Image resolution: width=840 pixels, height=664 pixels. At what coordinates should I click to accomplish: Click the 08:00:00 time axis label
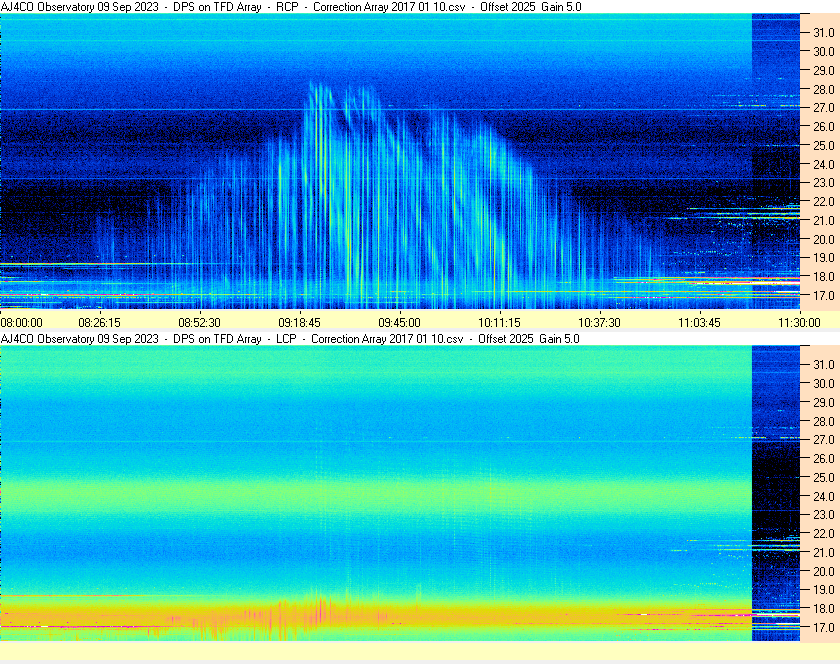click(21, 323)
